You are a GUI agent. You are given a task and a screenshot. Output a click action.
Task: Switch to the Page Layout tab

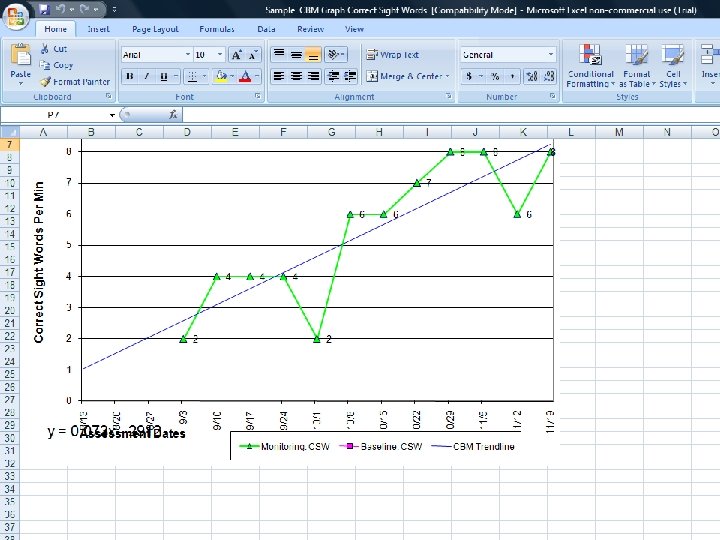[155, 29]
